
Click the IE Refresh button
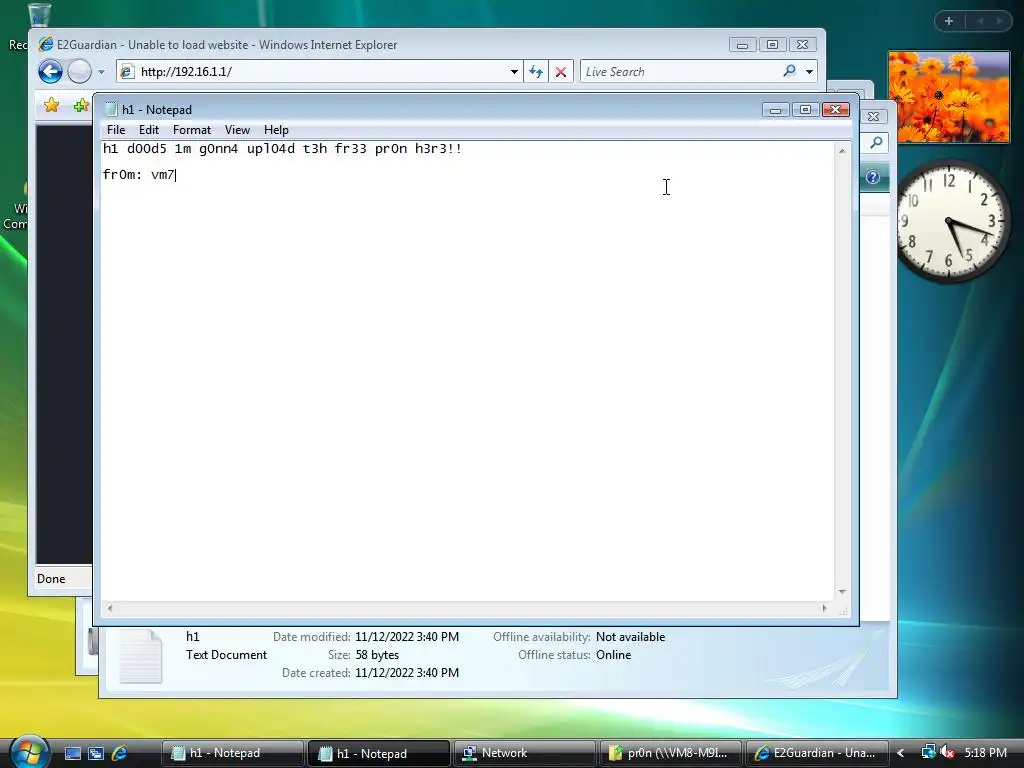point(536,71)
